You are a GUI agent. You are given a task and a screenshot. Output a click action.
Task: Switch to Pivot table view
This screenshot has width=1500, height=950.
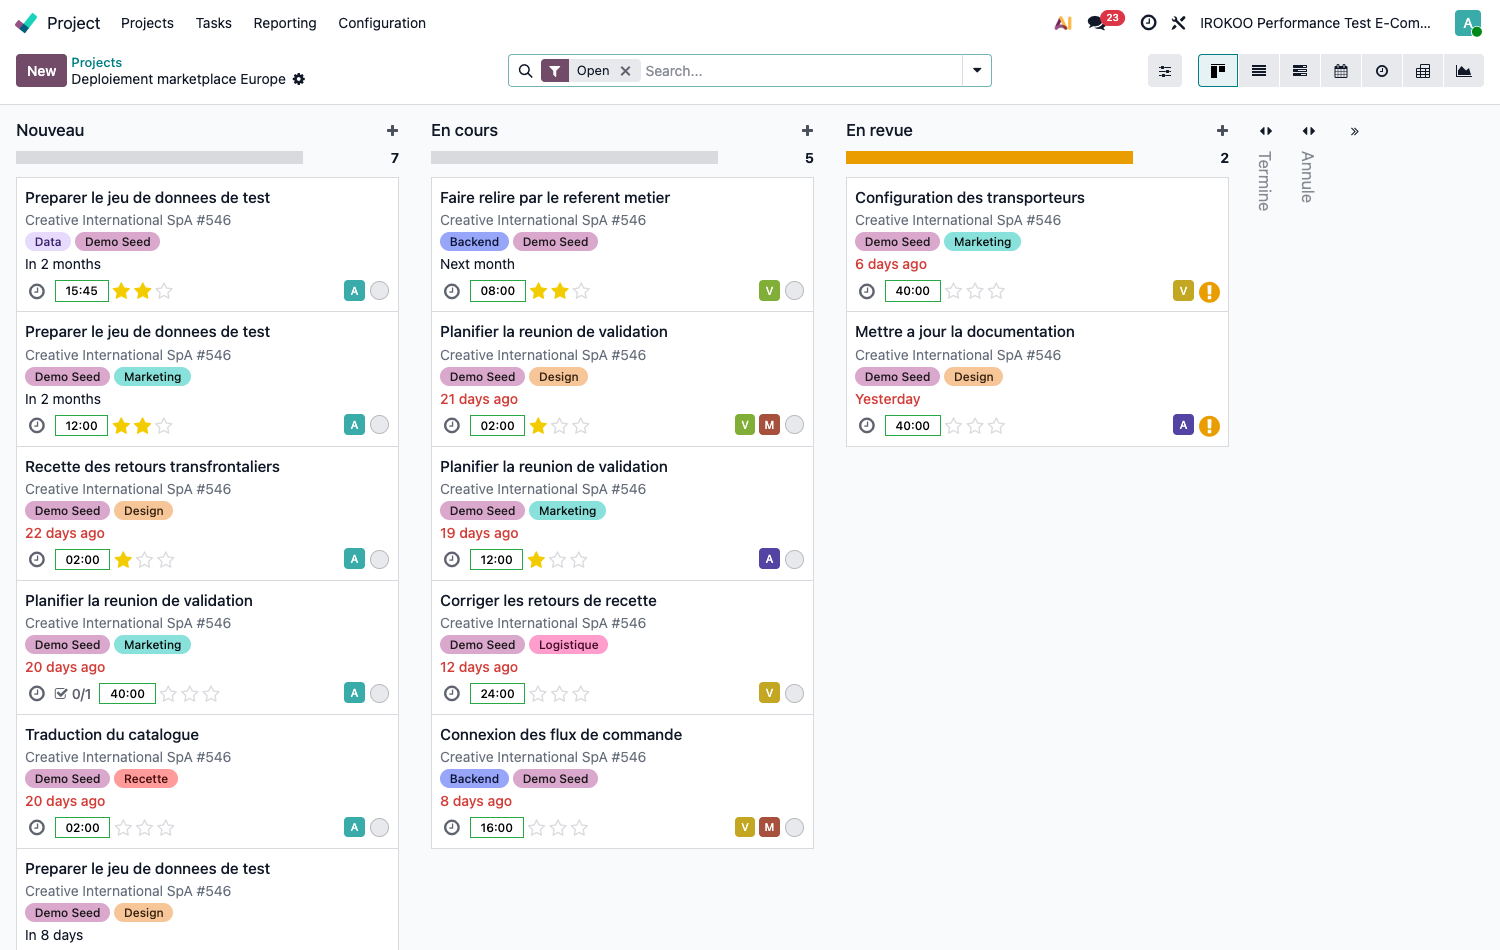tap(1423, 71)
